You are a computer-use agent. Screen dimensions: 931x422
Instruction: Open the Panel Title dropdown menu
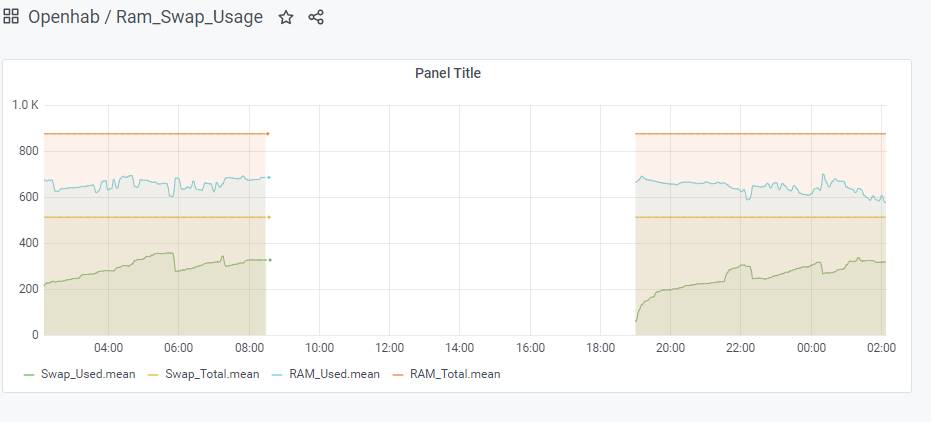[x=448, y=73]
